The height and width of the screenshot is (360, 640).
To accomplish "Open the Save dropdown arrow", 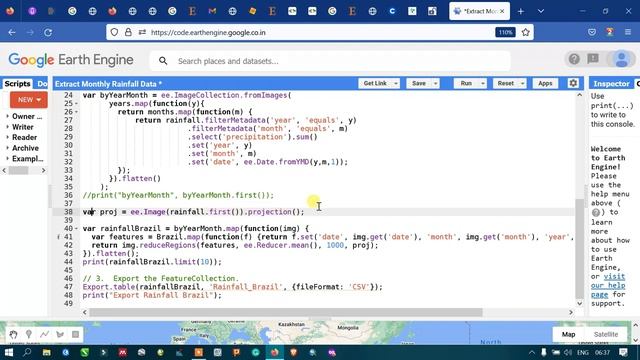I will click(436, 83).
